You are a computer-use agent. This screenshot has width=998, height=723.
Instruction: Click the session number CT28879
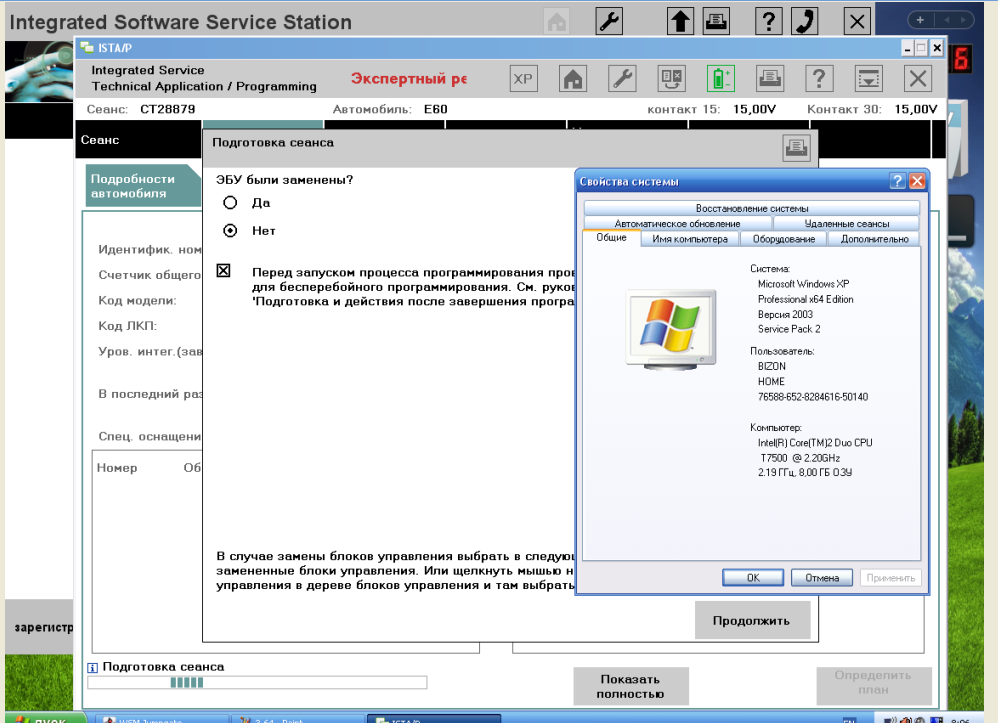(168, 109)
